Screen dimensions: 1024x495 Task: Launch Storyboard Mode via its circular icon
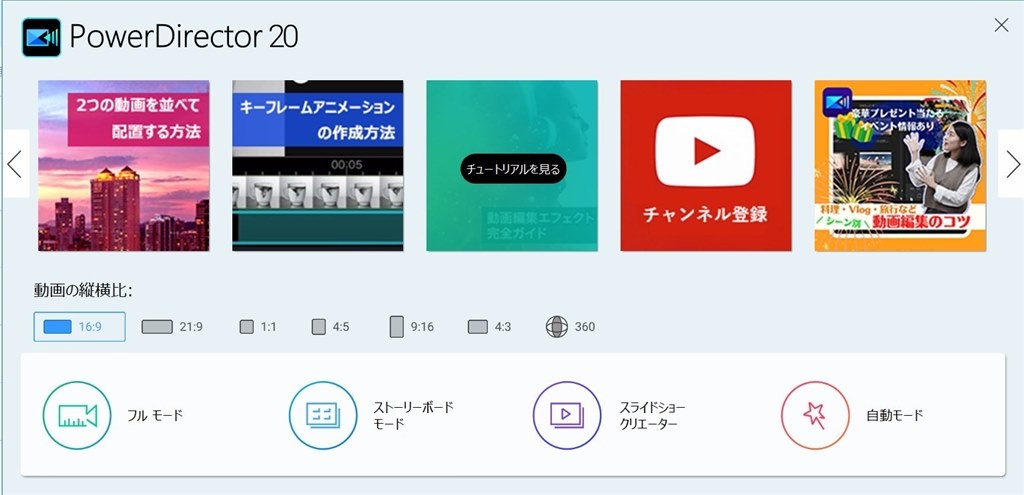coord(323,415)
